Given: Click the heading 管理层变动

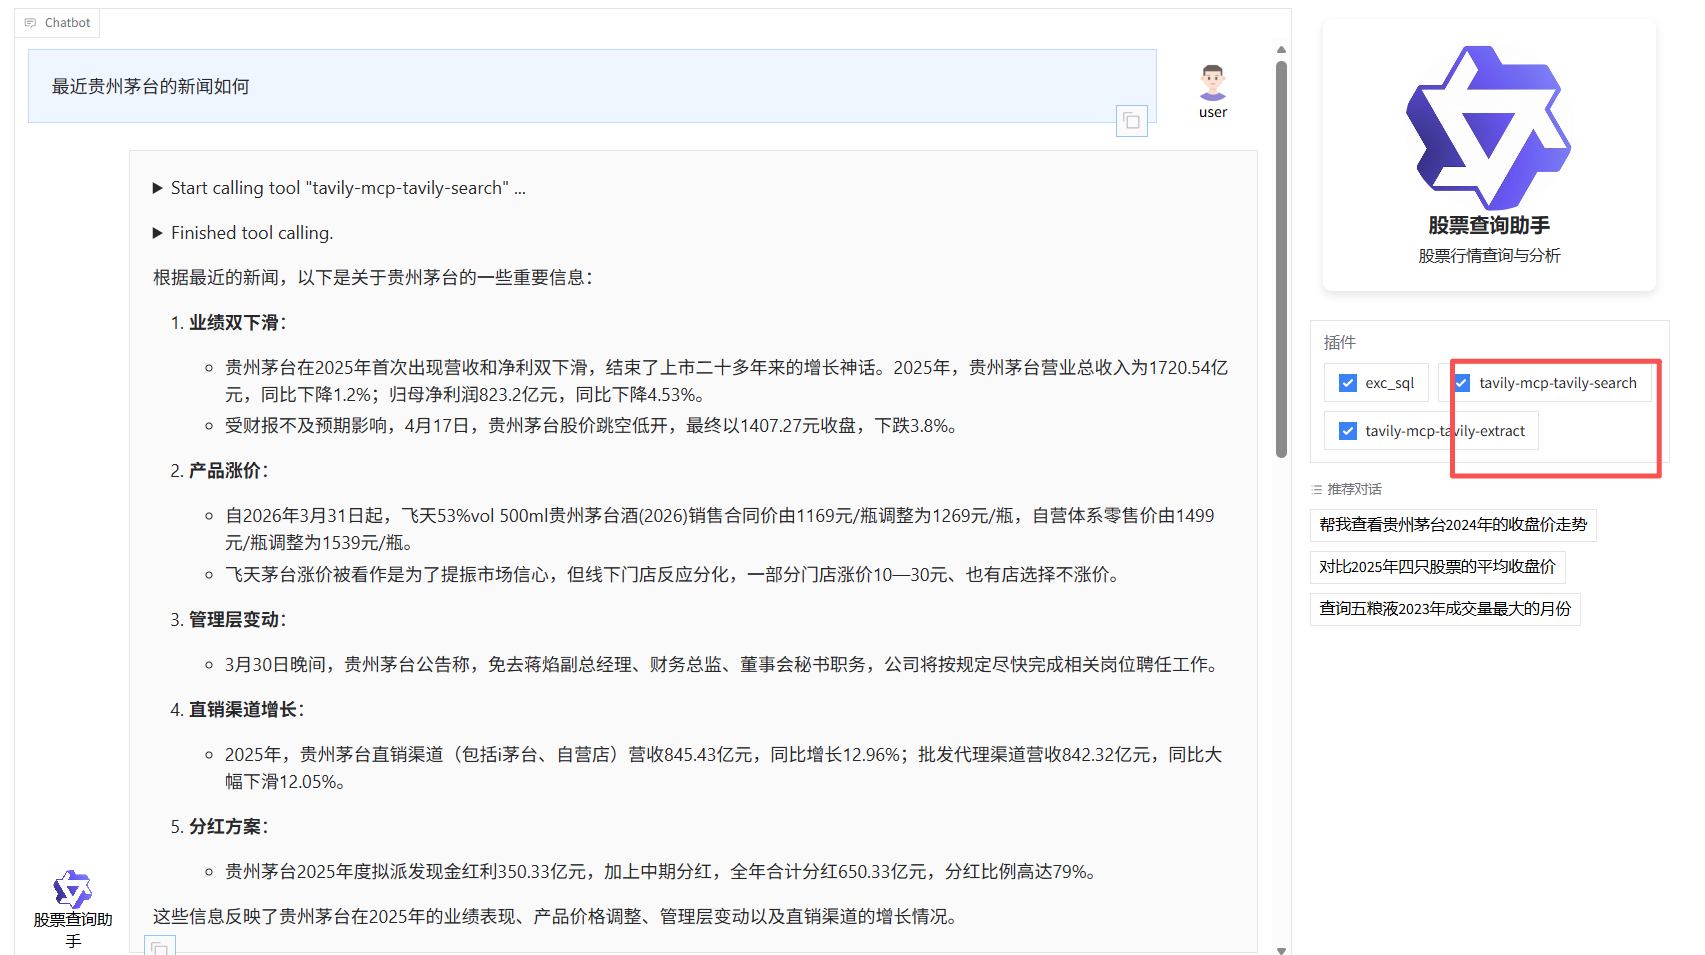Looking at the screenshot, I should pos(236,620).
